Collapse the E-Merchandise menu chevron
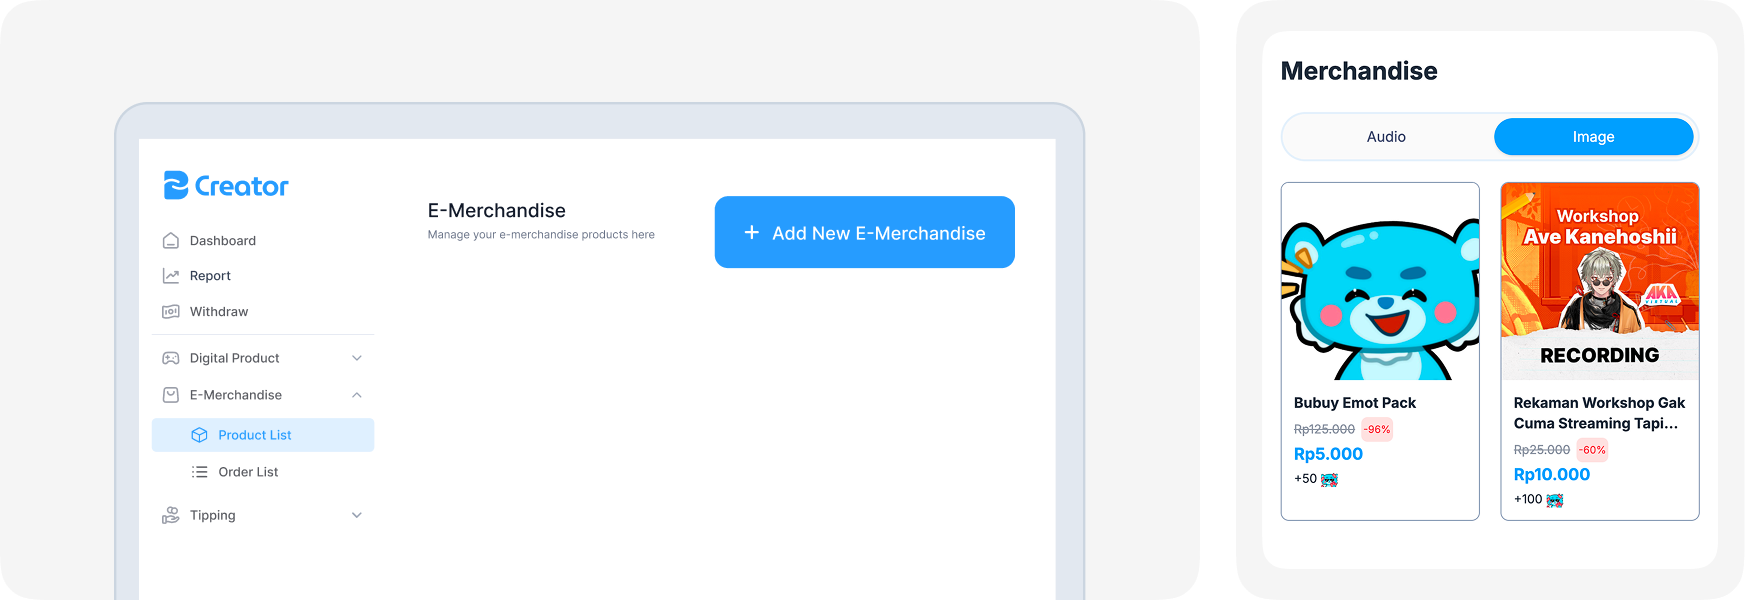The width and height of the screenshot is (1745, 600). coord(357,395)
